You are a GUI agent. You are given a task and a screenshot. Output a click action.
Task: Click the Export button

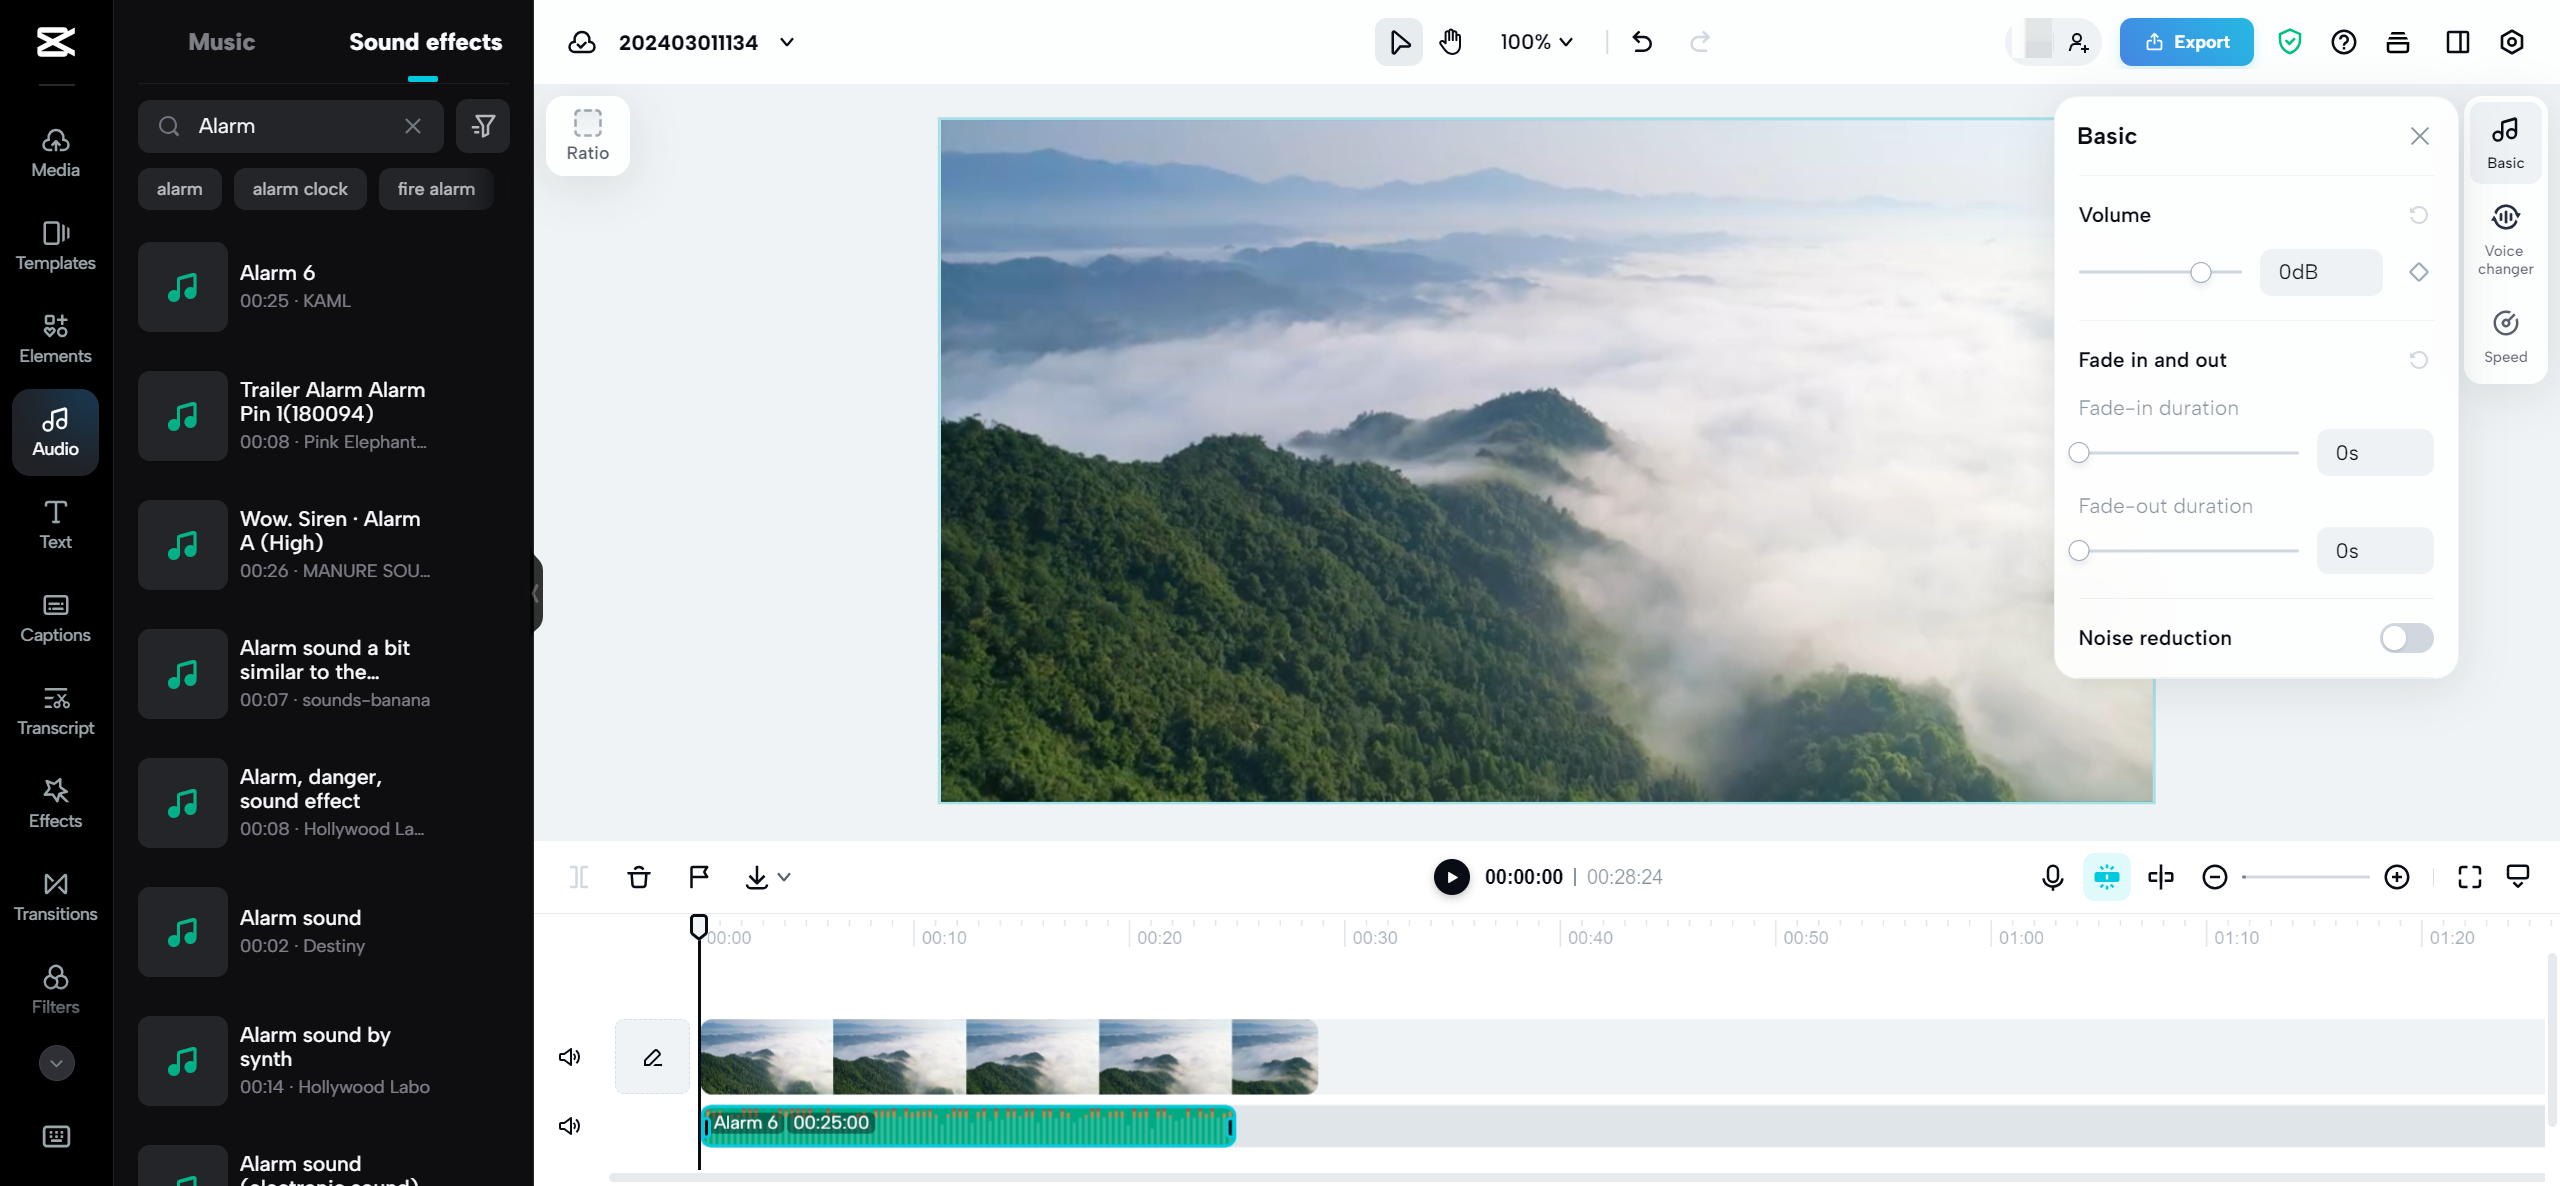pyautogui.click(x=2186, y=42)
